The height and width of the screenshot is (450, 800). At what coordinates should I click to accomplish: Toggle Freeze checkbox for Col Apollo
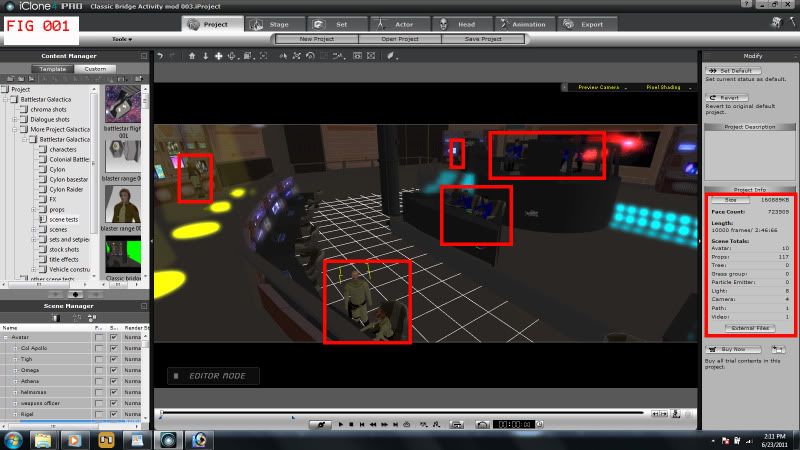[99, 348]
